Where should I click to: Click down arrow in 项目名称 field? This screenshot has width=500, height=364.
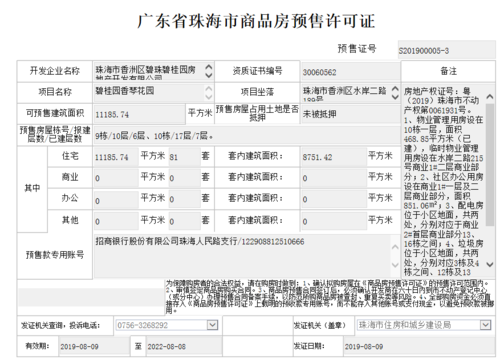click(209, 97)
